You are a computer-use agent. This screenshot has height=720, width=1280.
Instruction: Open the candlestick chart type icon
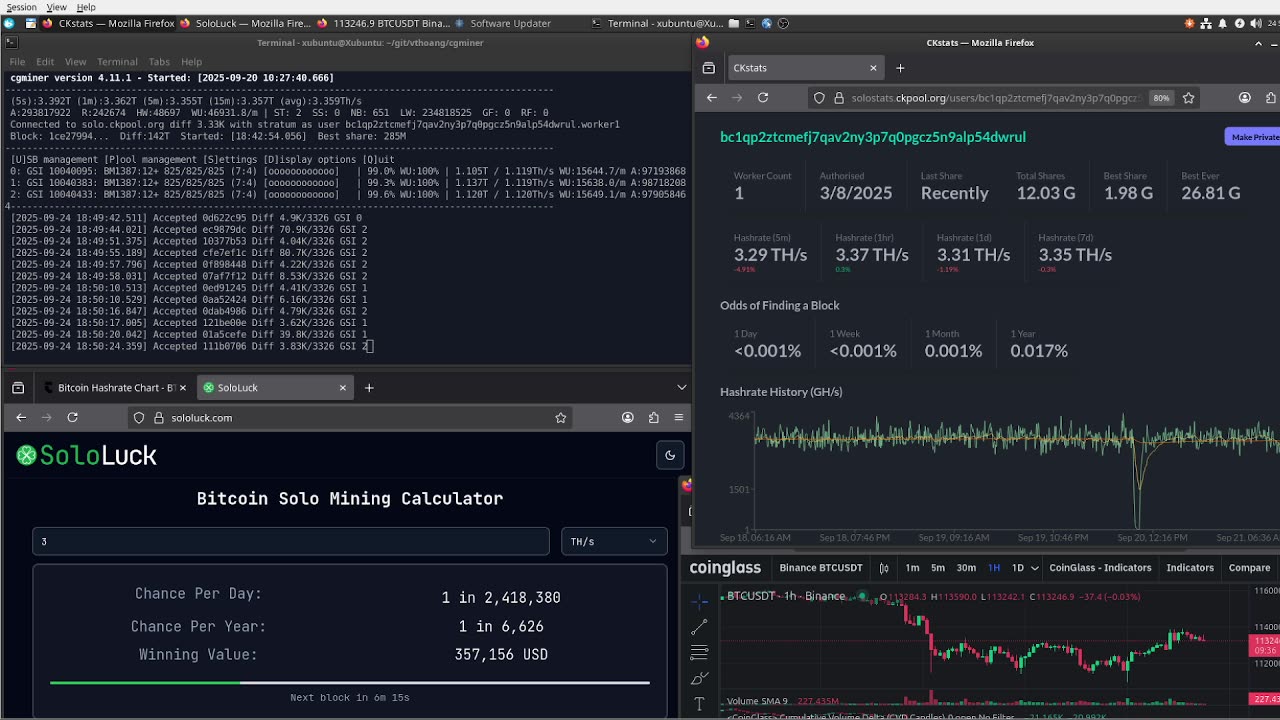tap(884, 568)
